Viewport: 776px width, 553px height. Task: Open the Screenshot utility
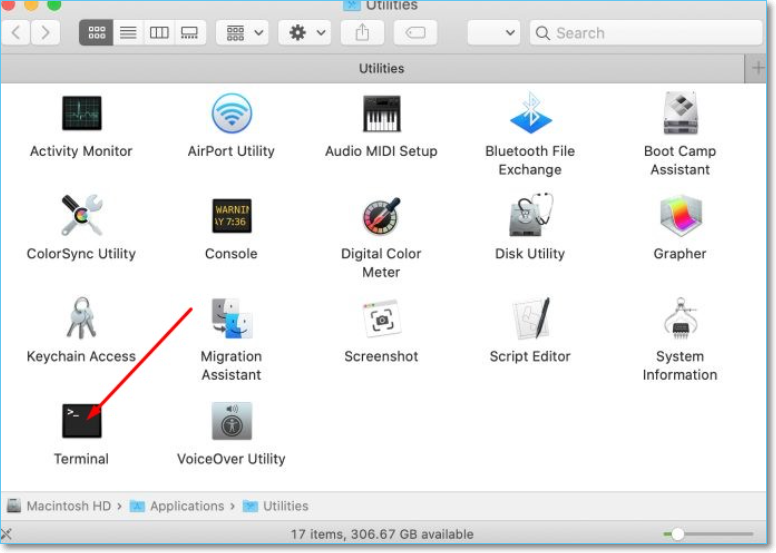pyautogui.click(x=381, y=319)
